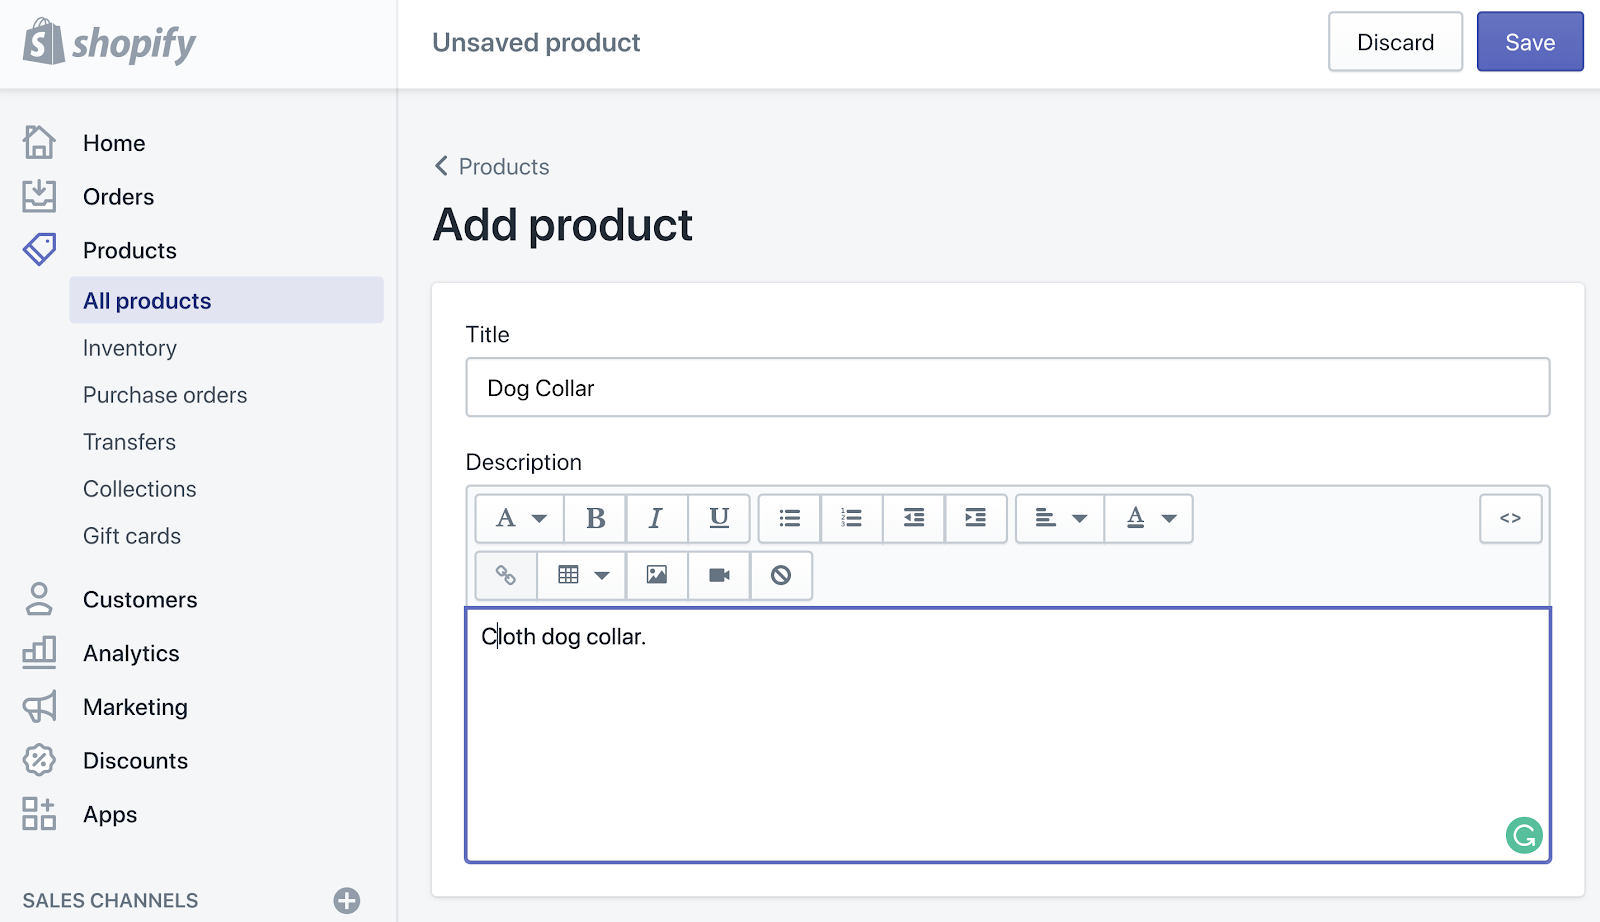Insert a video in the description editor
Screen dimensions: 1600x922
[x=718, y=575]
